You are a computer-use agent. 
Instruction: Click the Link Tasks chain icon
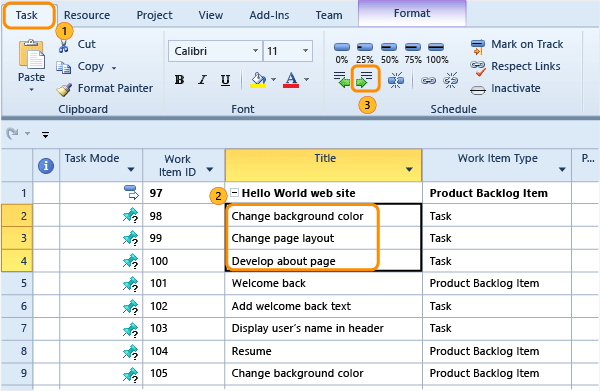(x=428, y=80)
